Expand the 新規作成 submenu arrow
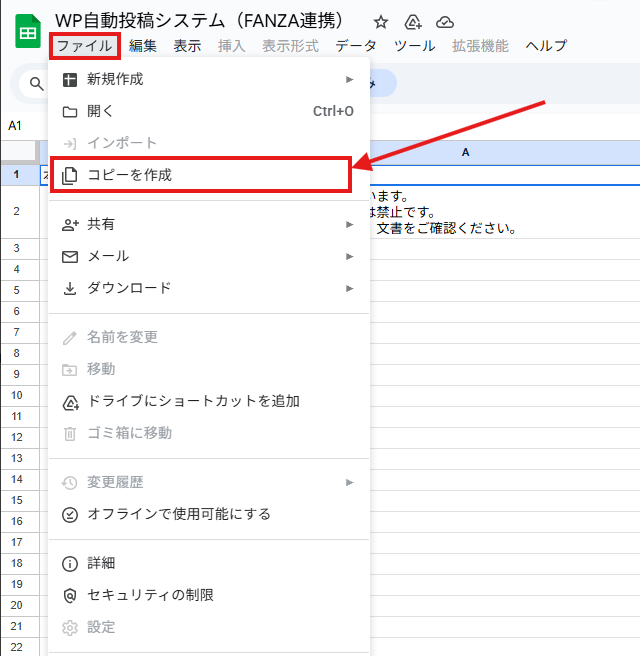The width and height of the screenshot is (640, 656). [350, 79]
